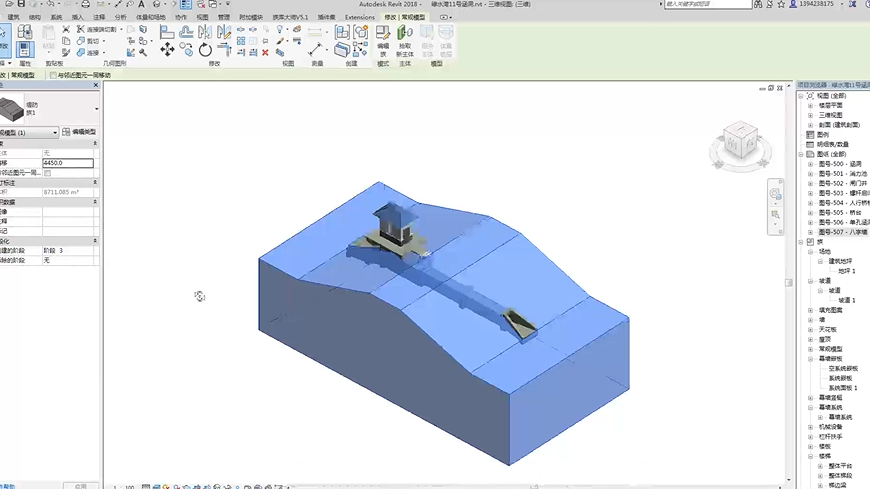Open the 体量和场地 ribbon tab
This screenshot has height=489, width=870.
tap(151, 17)
